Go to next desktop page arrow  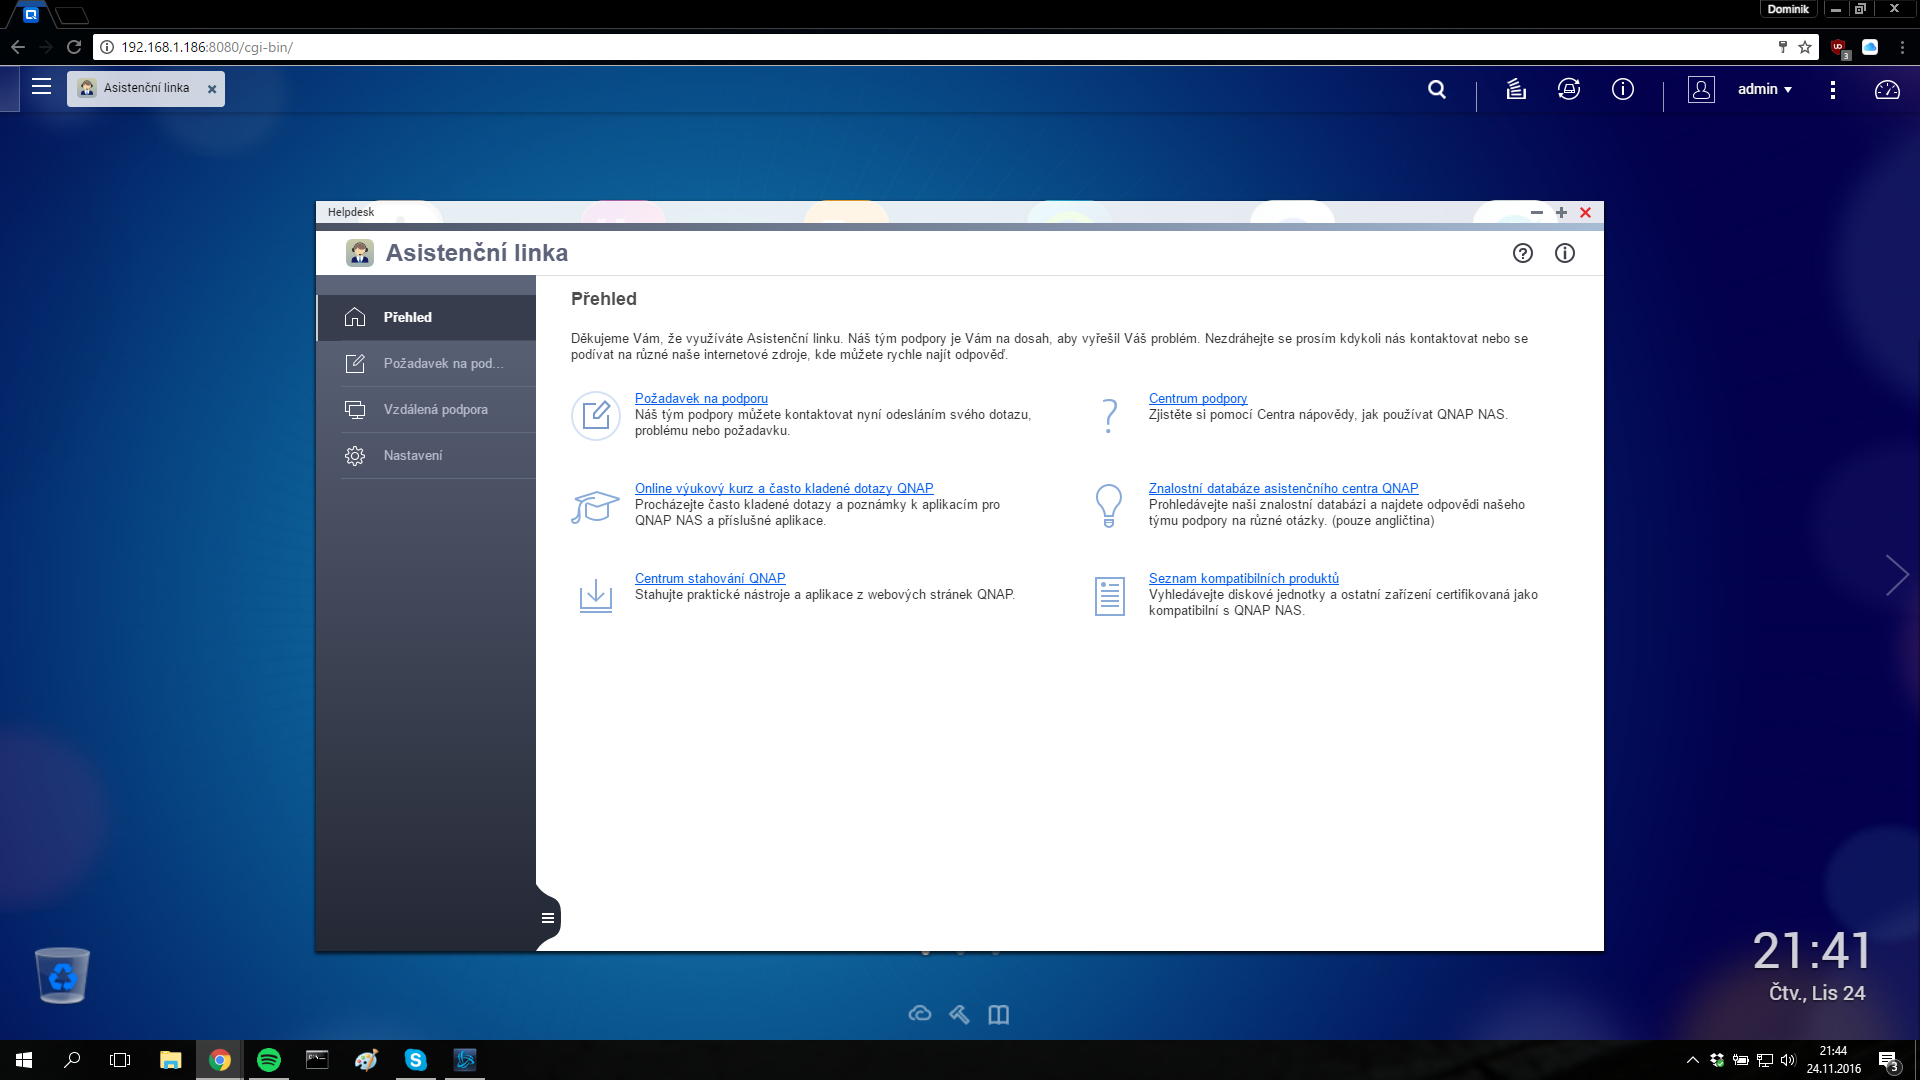coord(1896,575)
